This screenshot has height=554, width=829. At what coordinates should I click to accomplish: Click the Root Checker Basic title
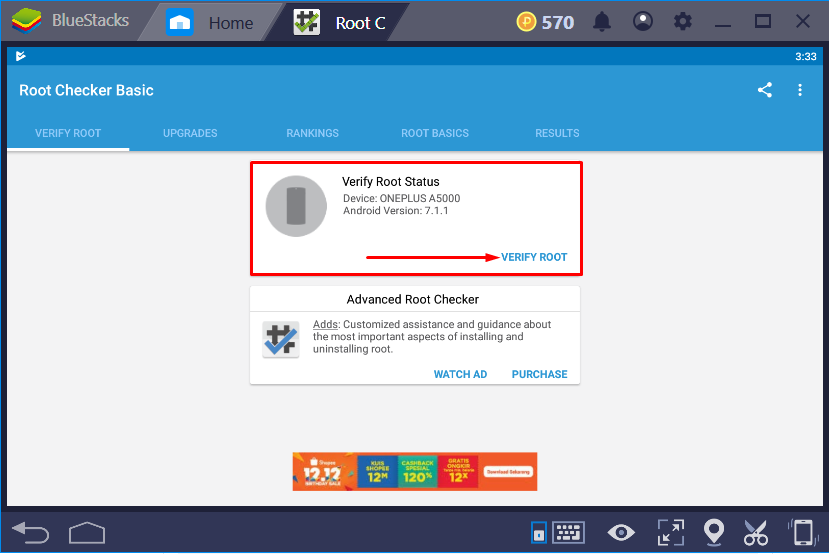86,90
